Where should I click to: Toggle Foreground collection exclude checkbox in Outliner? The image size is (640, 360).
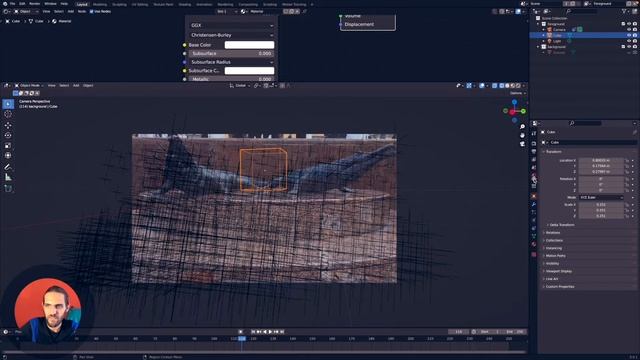click(623, 24)
